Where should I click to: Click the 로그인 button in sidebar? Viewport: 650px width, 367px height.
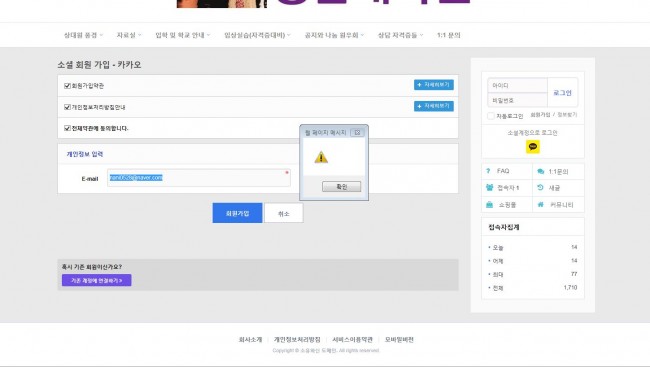(562, 92)
